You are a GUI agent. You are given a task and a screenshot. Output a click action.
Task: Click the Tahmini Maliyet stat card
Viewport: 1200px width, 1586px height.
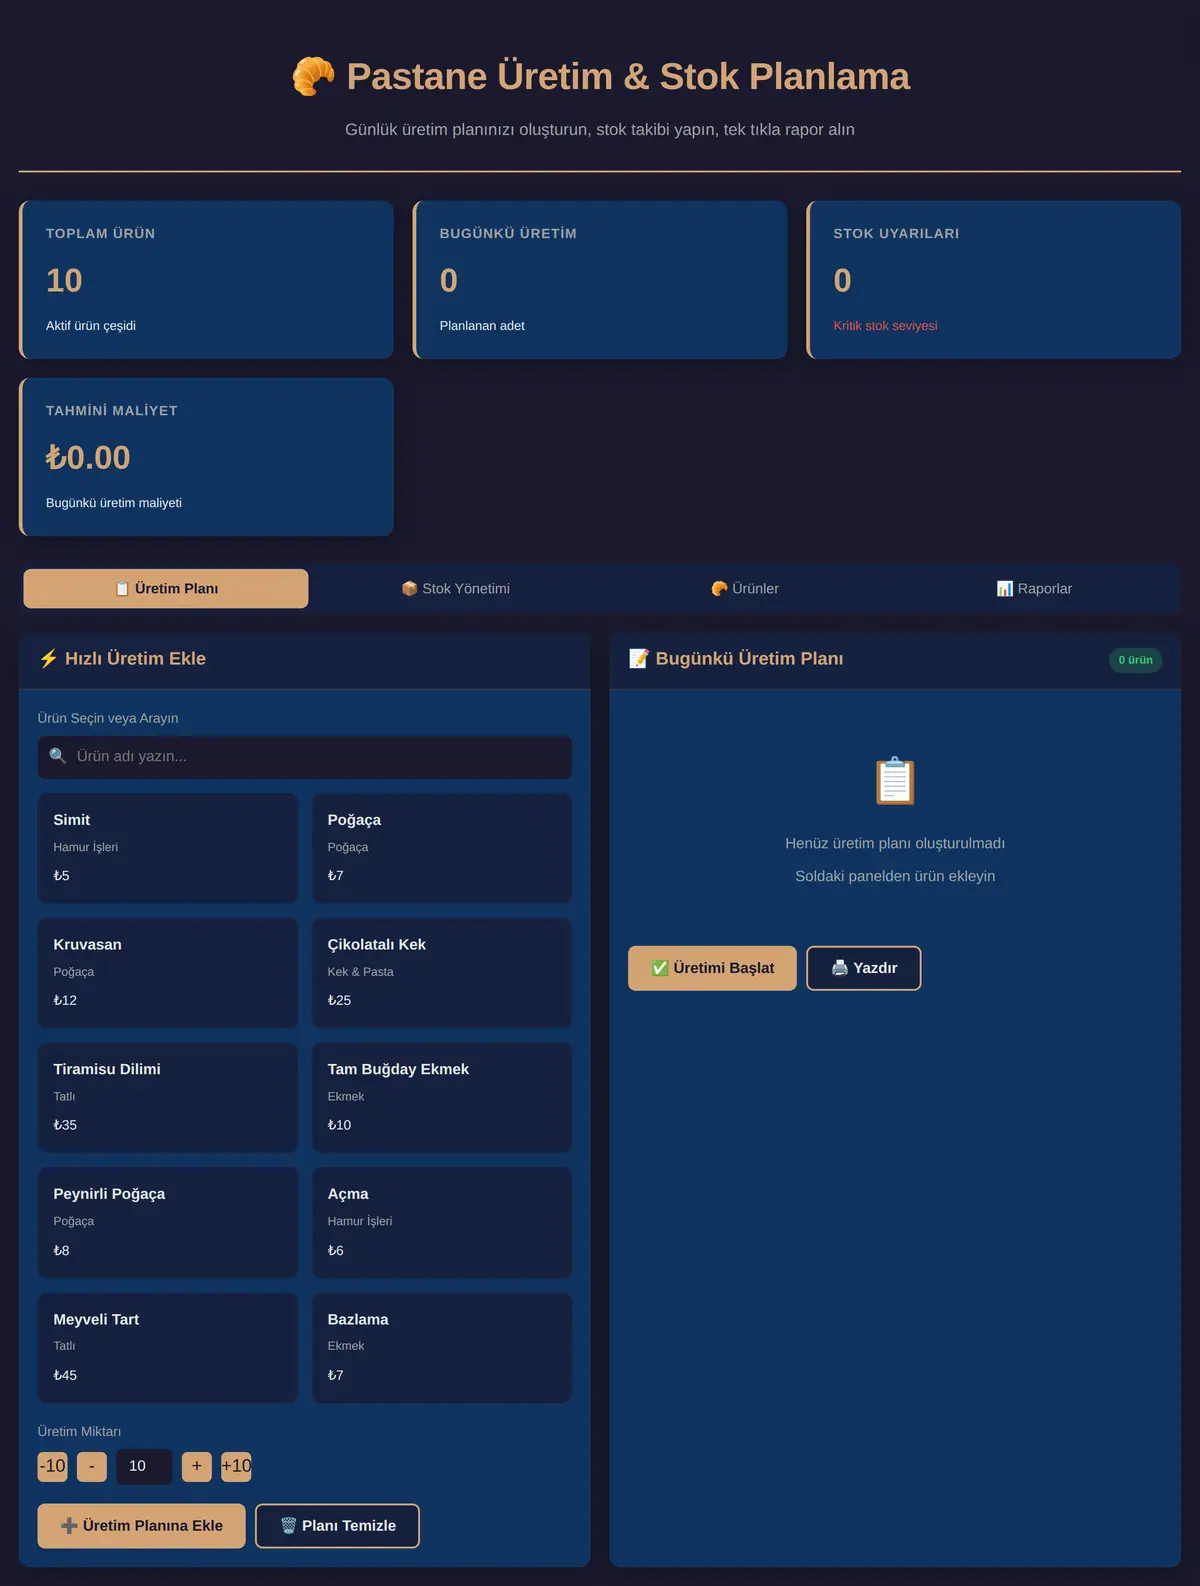tap(206, 457)
